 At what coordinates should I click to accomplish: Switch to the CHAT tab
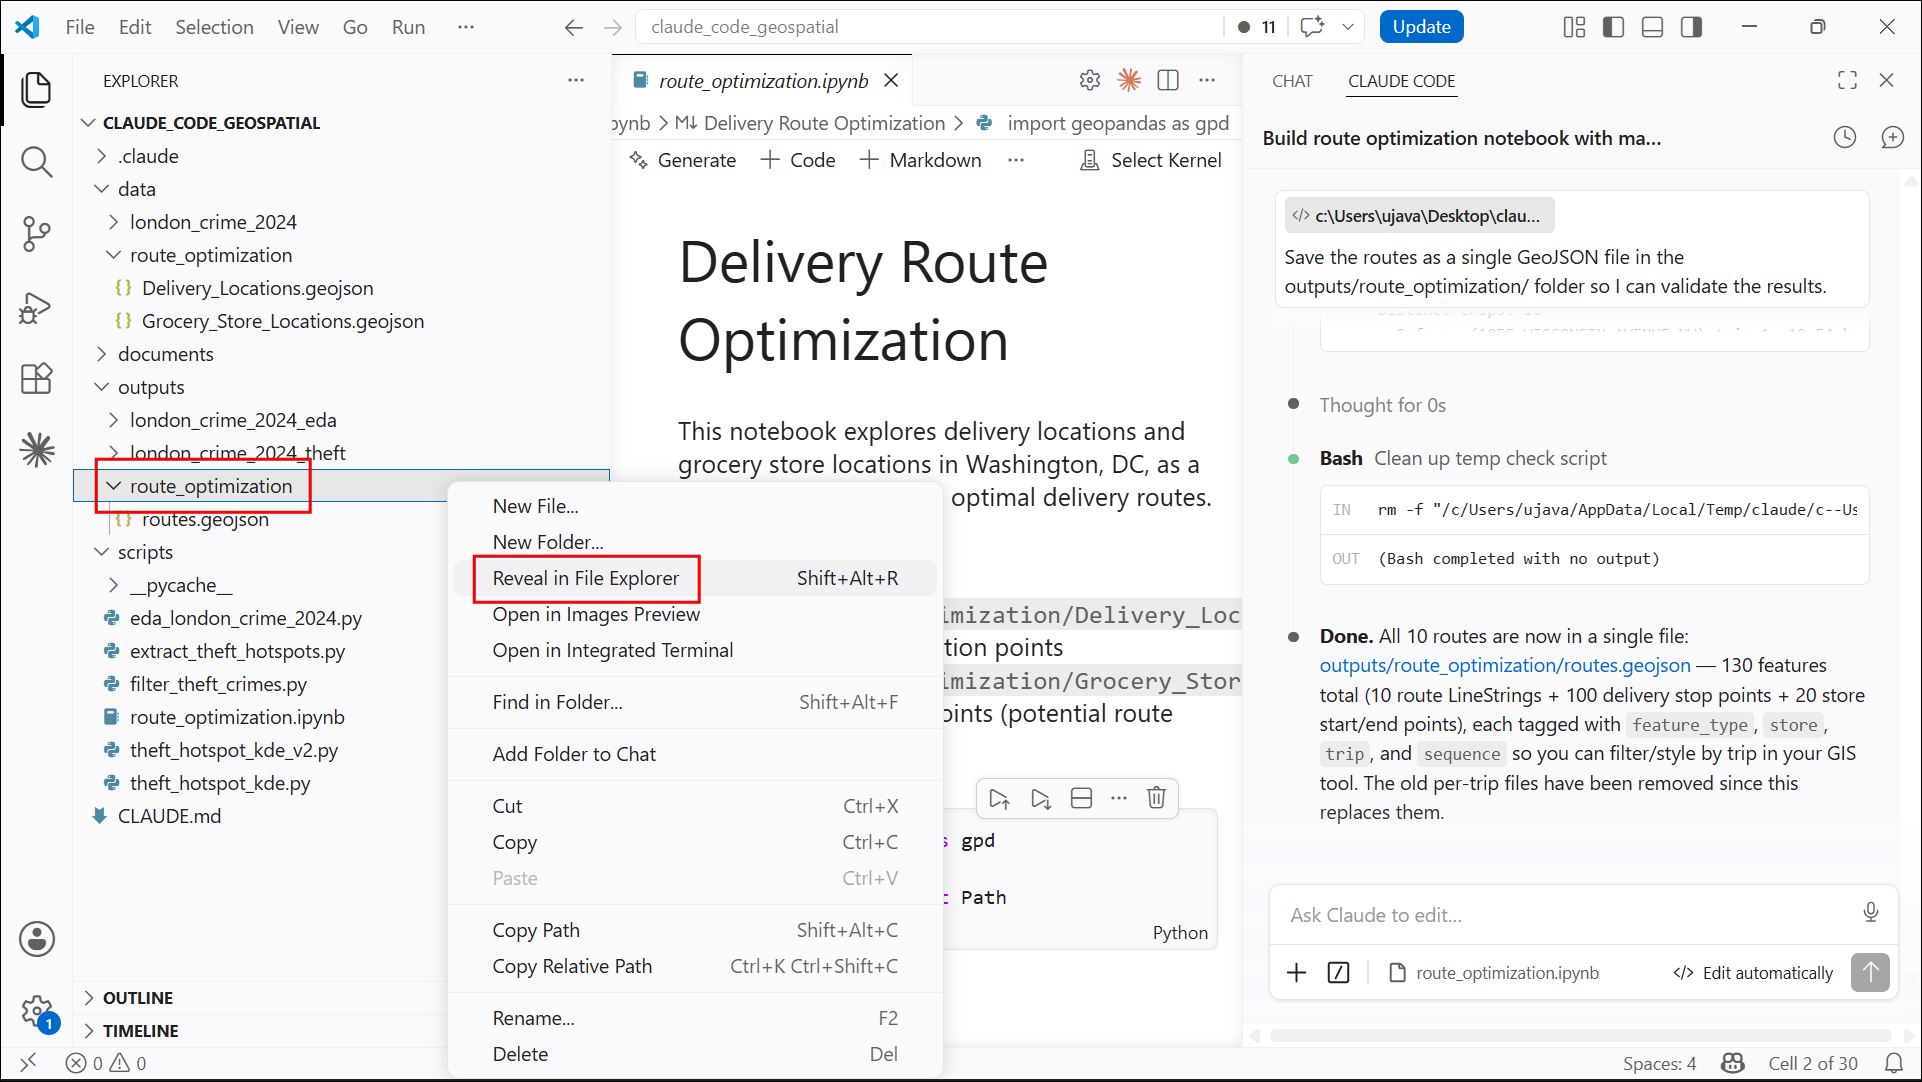pyautogui.click(x=1292, y=81)
